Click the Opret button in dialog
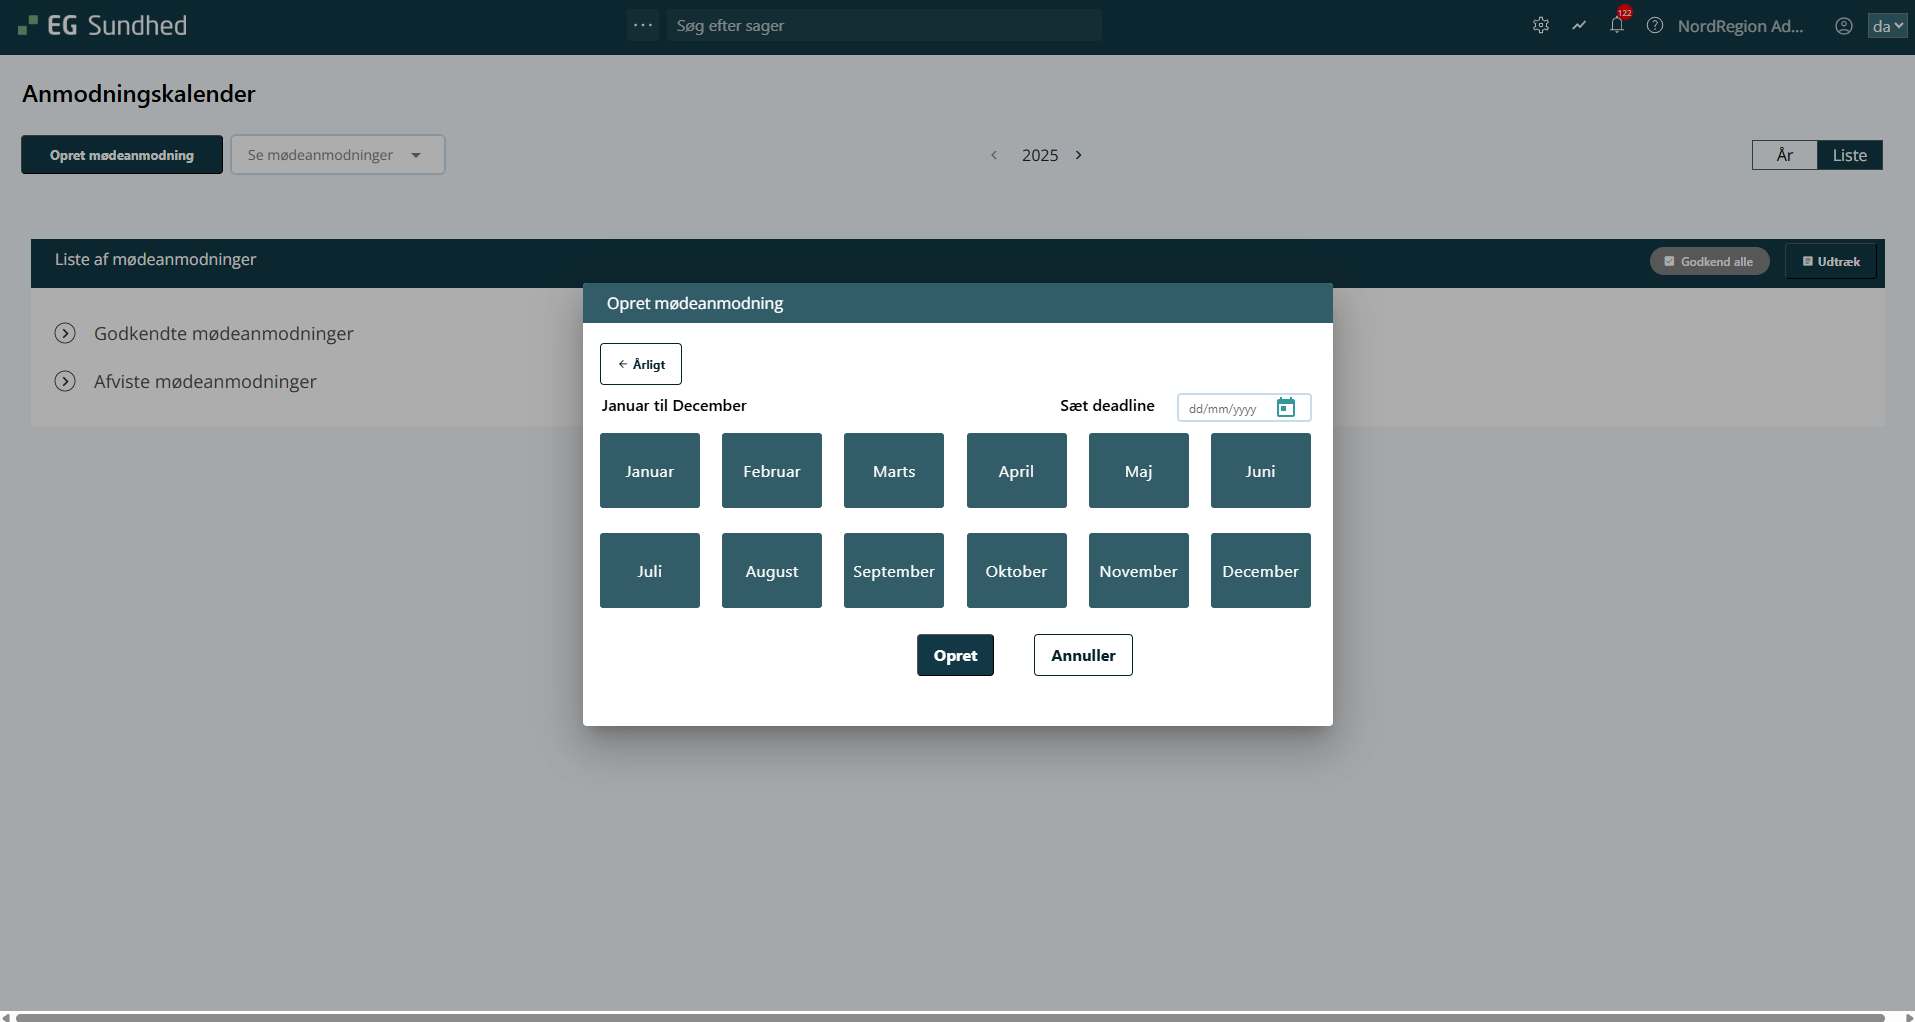The image size is (1915, 1022). (955, 656)
